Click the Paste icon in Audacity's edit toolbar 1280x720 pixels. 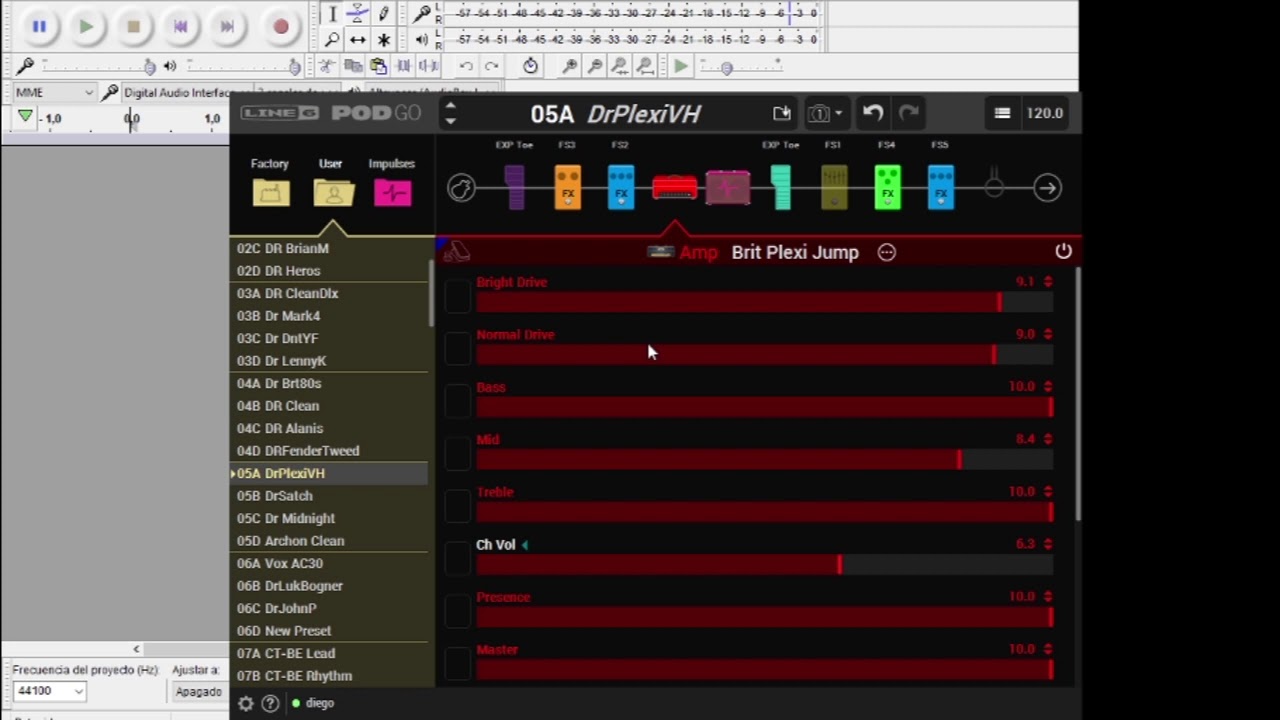(x=378, y=66)
